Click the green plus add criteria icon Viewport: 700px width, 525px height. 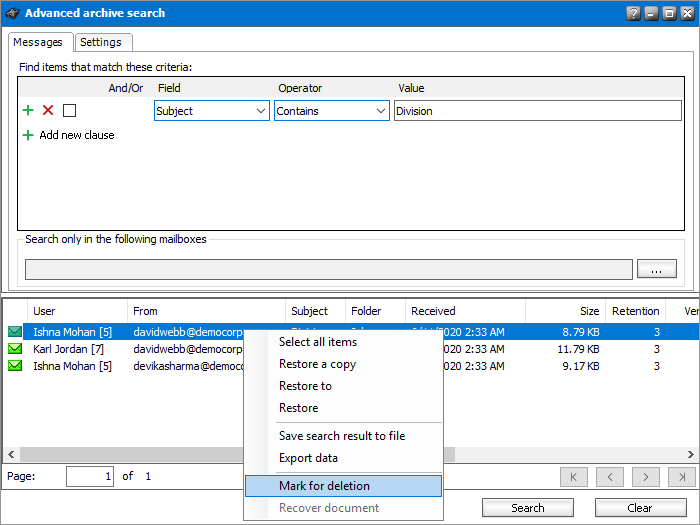[x=28, y=111]
